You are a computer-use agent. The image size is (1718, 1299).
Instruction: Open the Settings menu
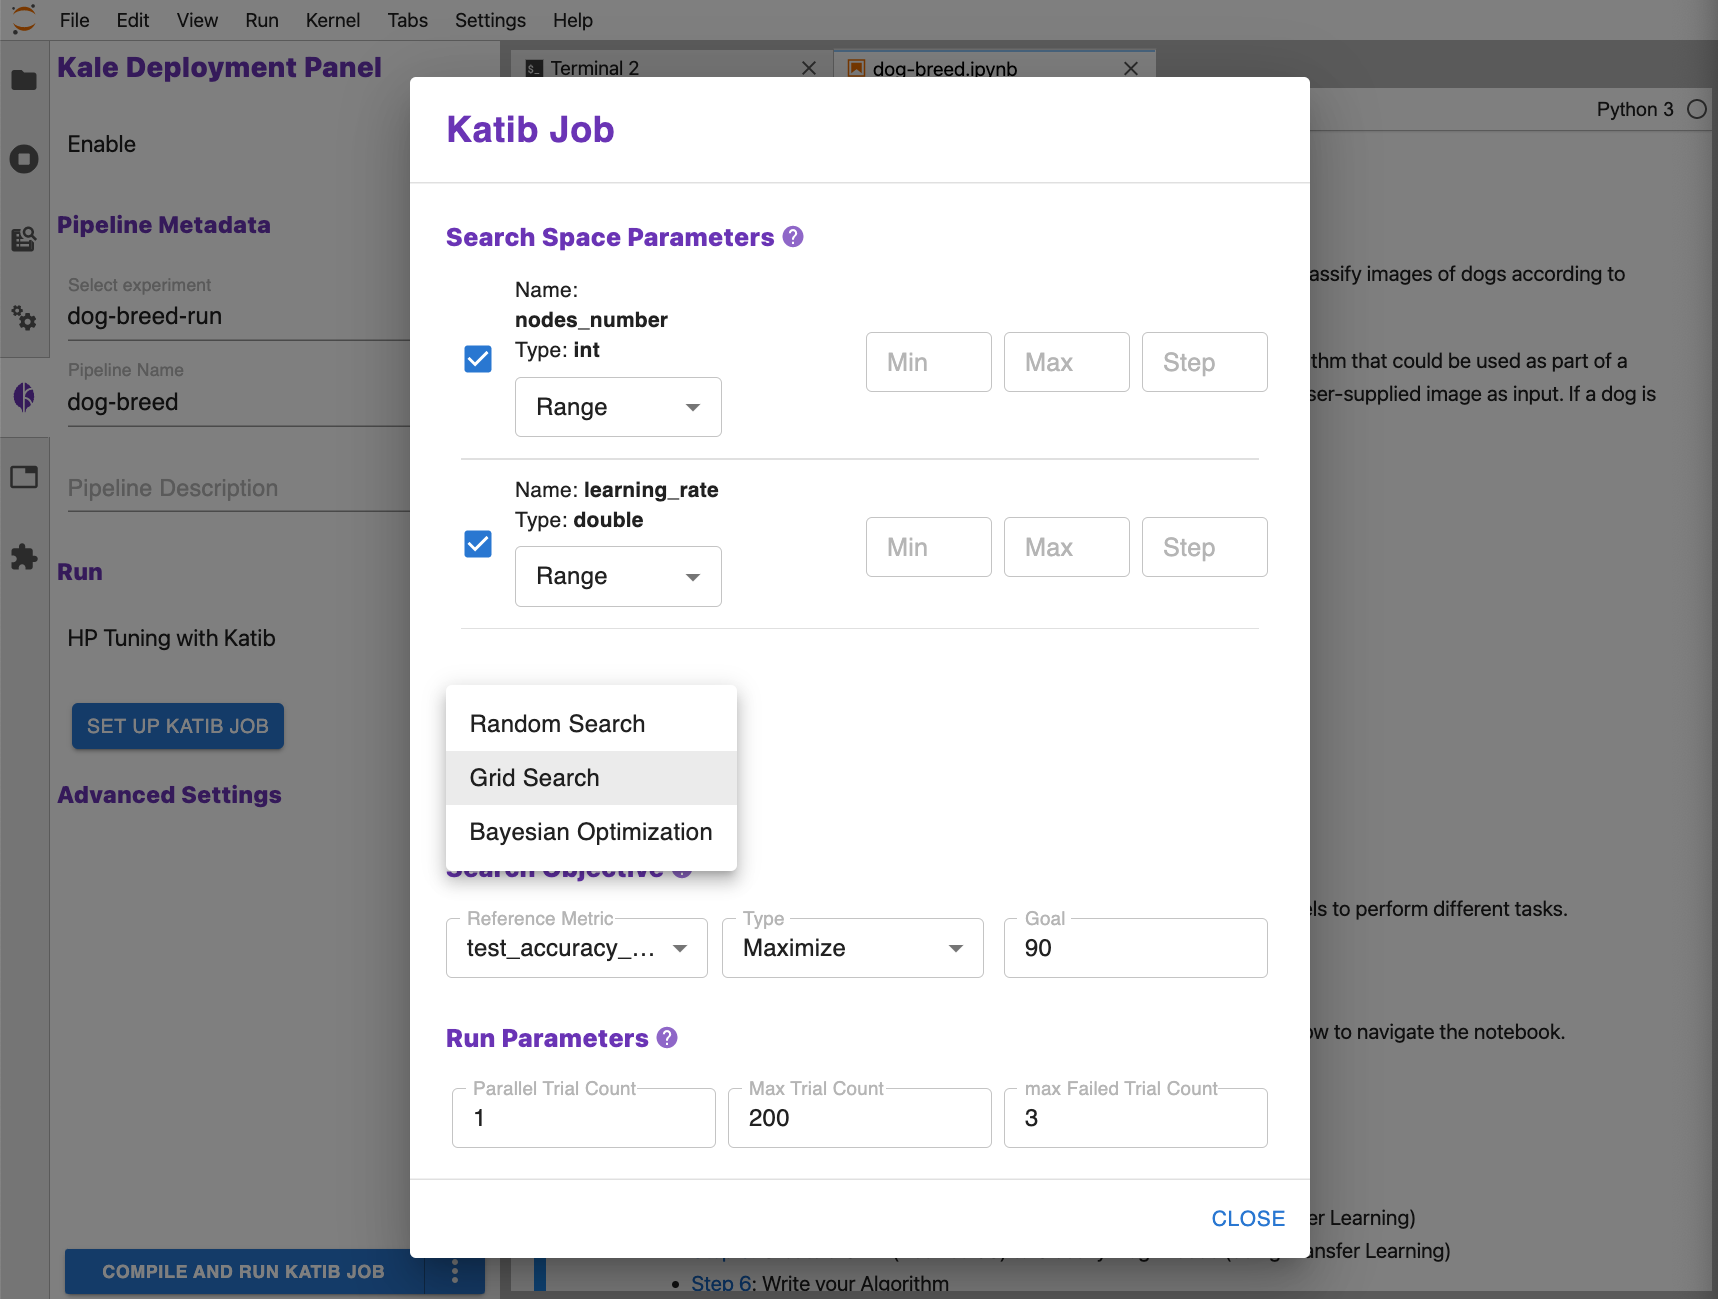[x=490, y=20]
